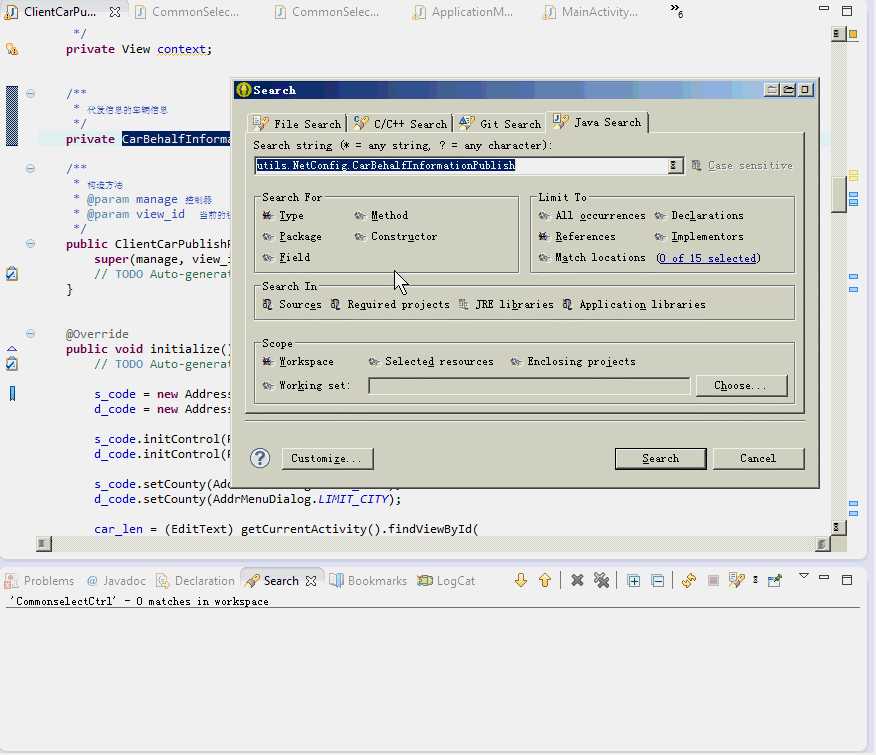The image size is (876, 755).
Task: Open previous searches dropdown arrow
Action: (x=755, y=580)
